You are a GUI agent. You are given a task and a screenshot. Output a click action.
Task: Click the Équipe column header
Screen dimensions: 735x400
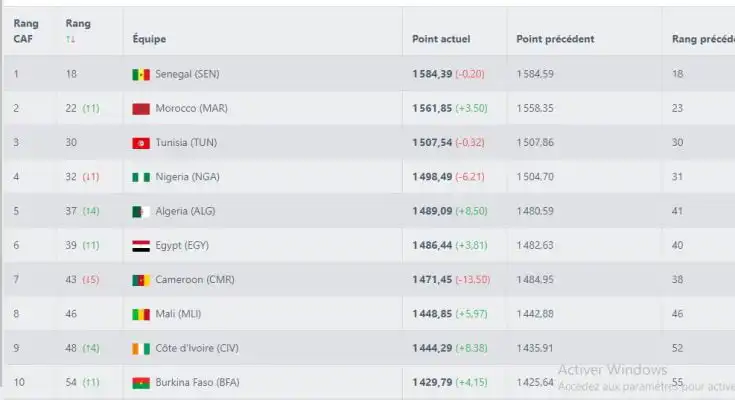pyautogui.click(x=149, y=39)
